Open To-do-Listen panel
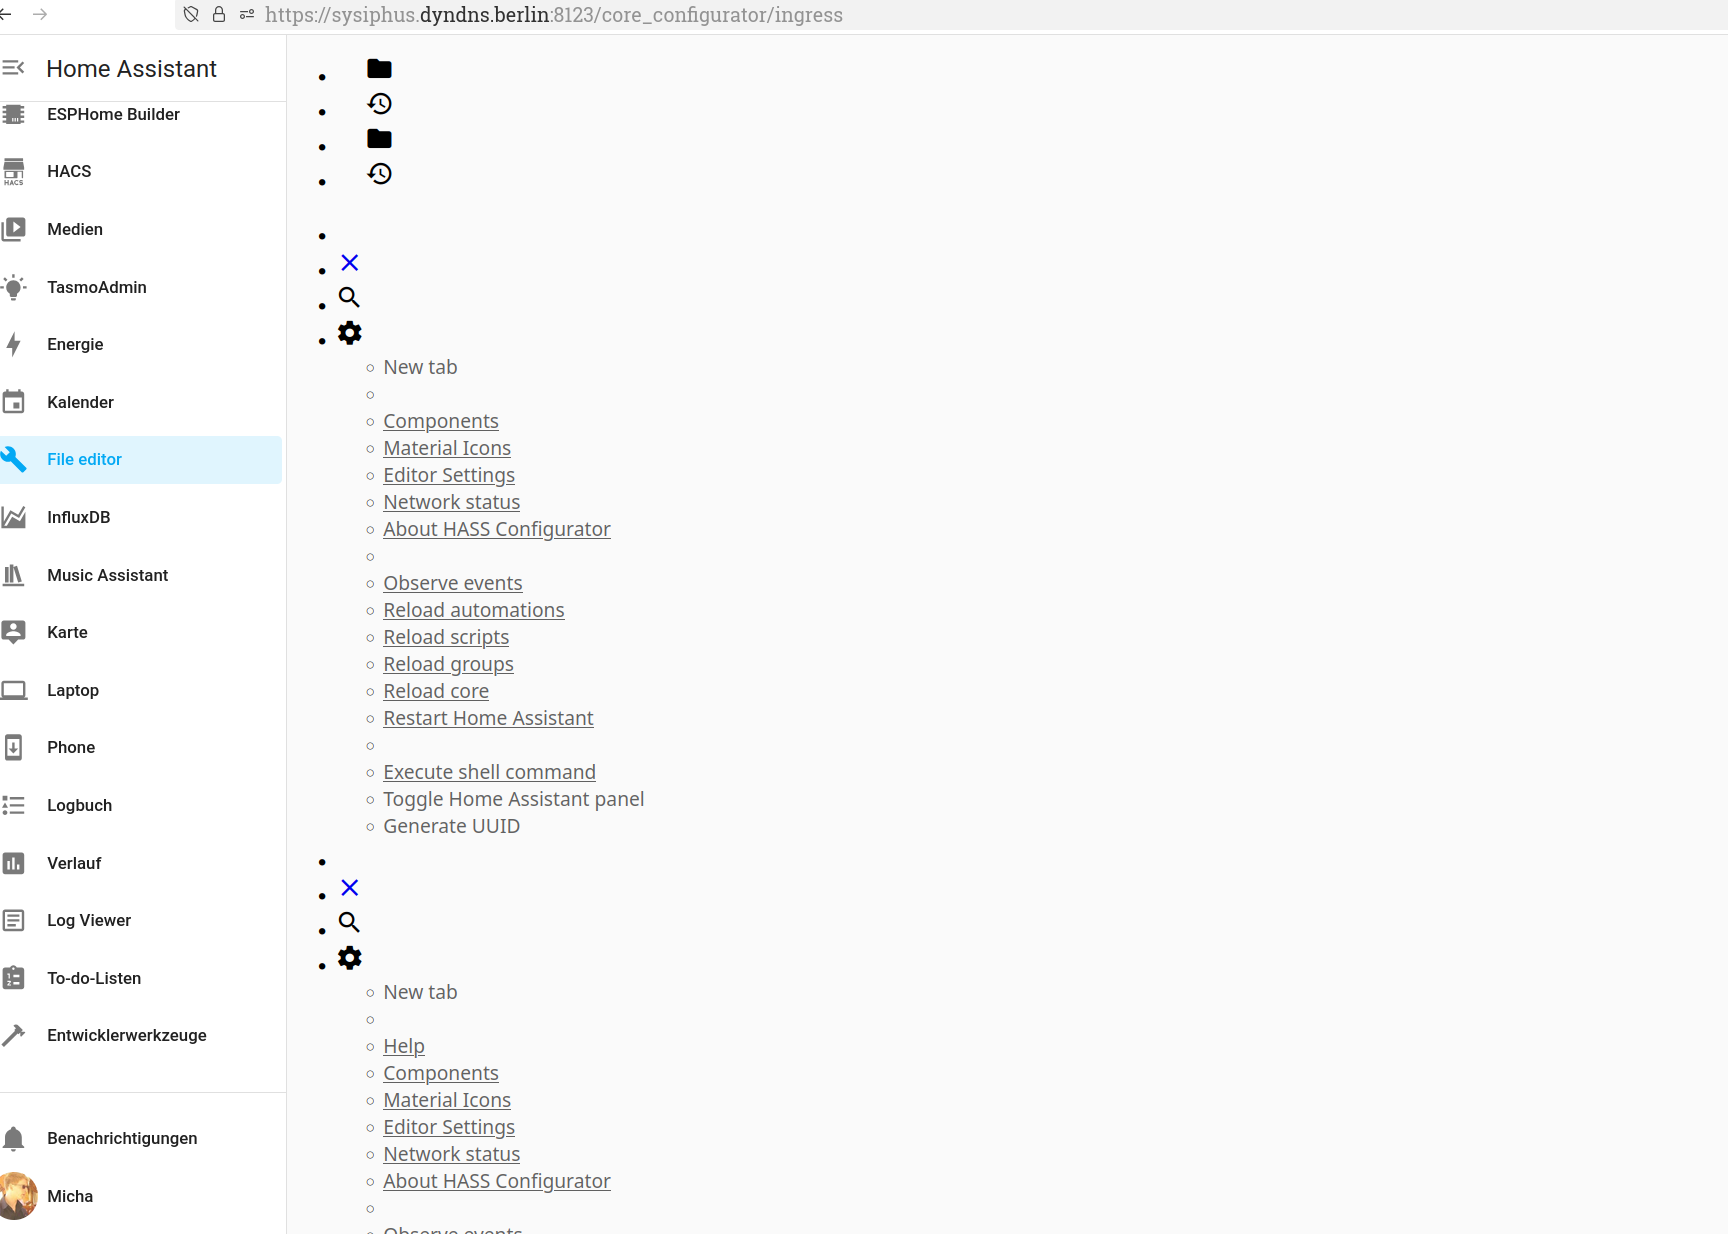This screenshot has height=1234, width=1728. click(141, 978)
